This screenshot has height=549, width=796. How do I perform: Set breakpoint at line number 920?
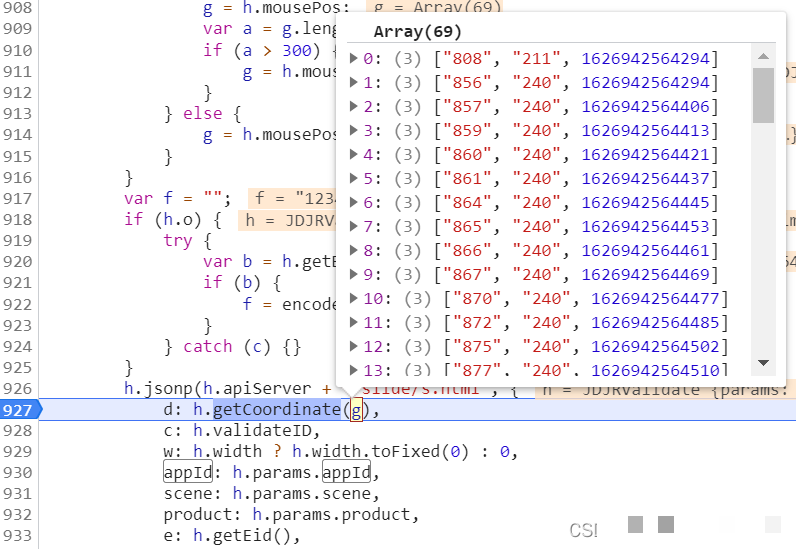pos(18,261)
